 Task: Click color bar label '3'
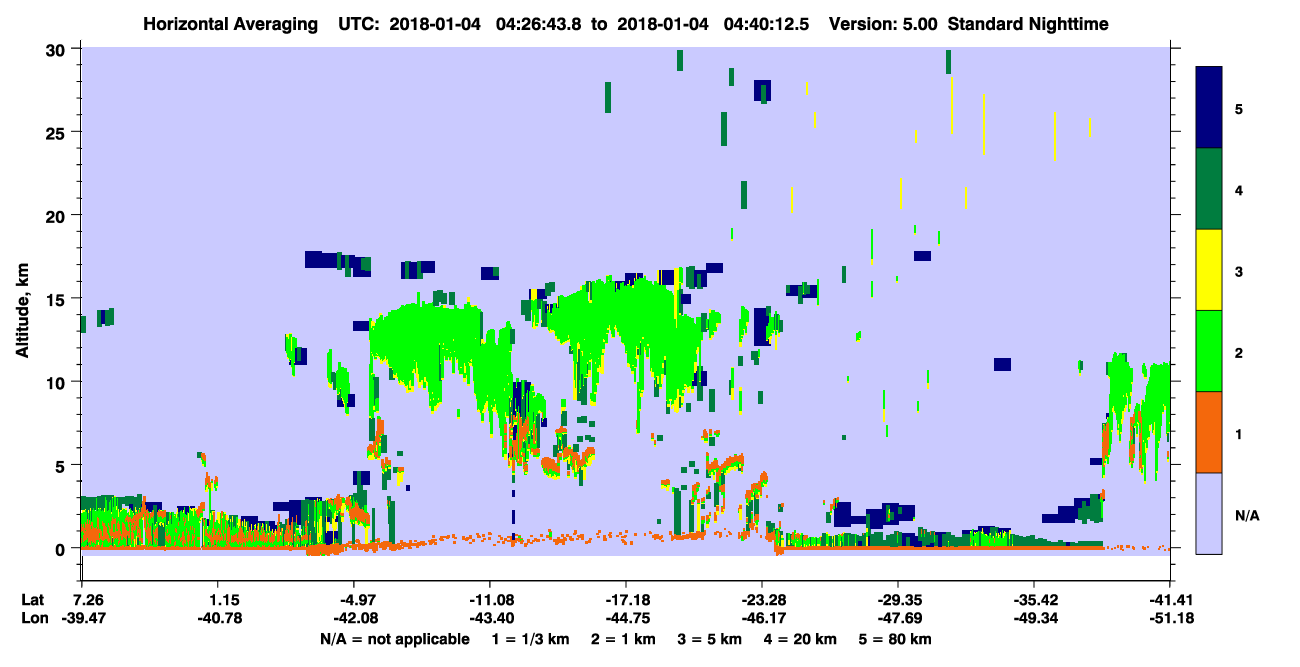click(1239, 271)
